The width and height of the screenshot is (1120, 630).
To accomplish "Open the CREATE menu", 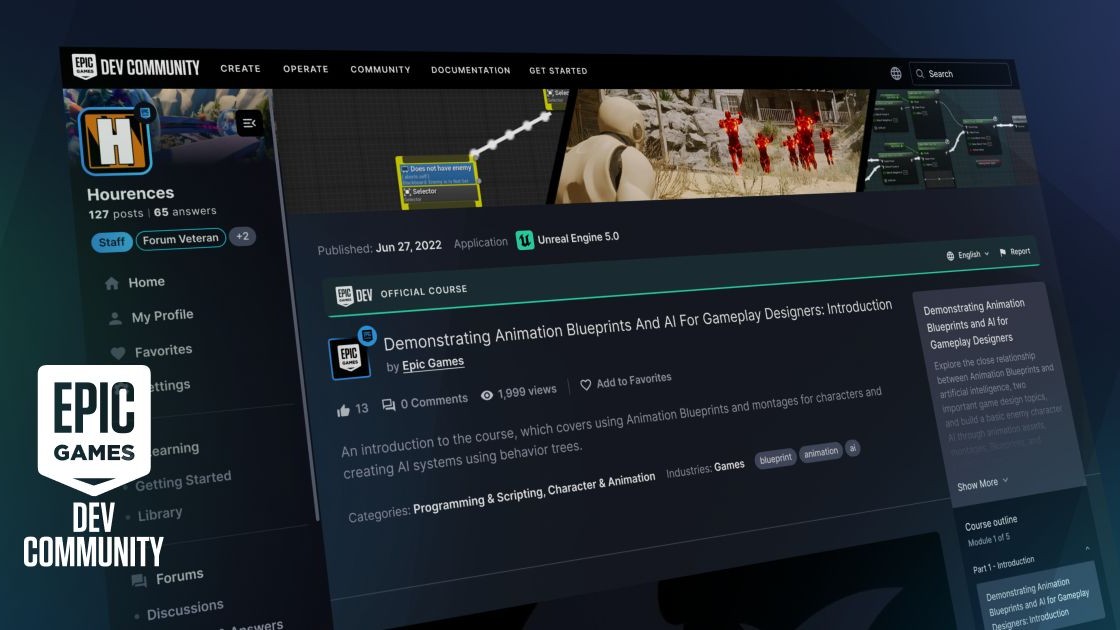I will [x=240, y=69].
